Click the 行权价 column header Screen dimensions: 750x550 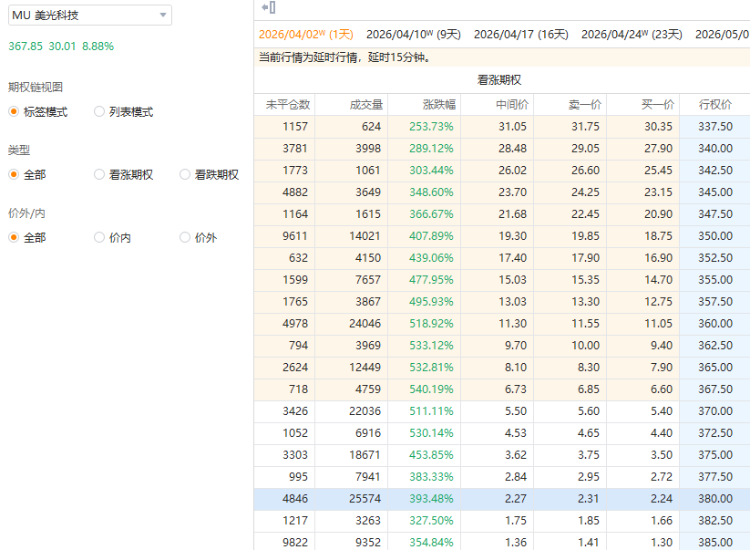point(714,105)
